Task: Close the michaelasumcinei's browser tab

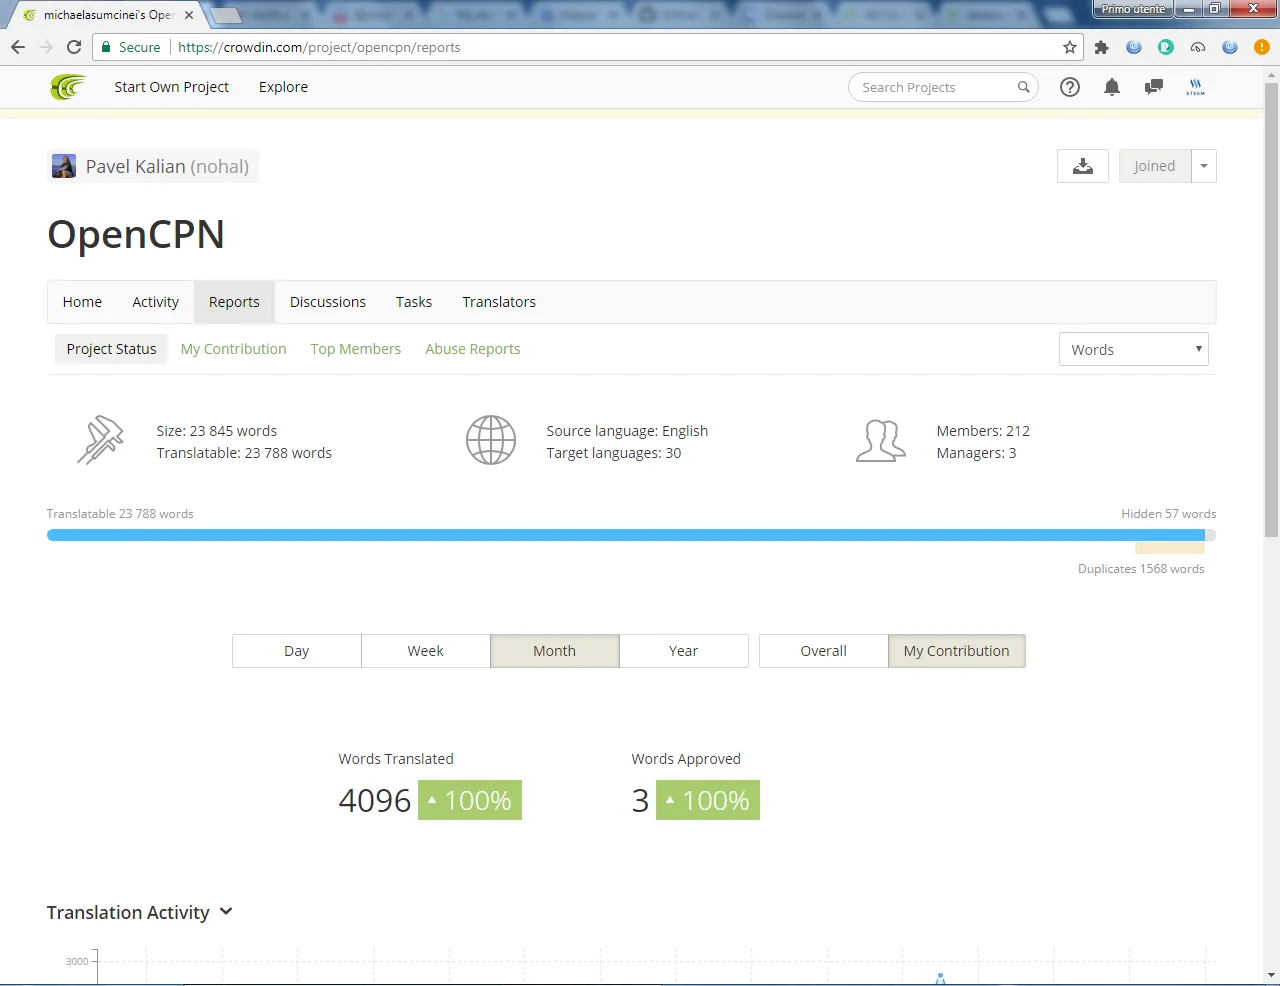Action: click(x=189, y=15)
